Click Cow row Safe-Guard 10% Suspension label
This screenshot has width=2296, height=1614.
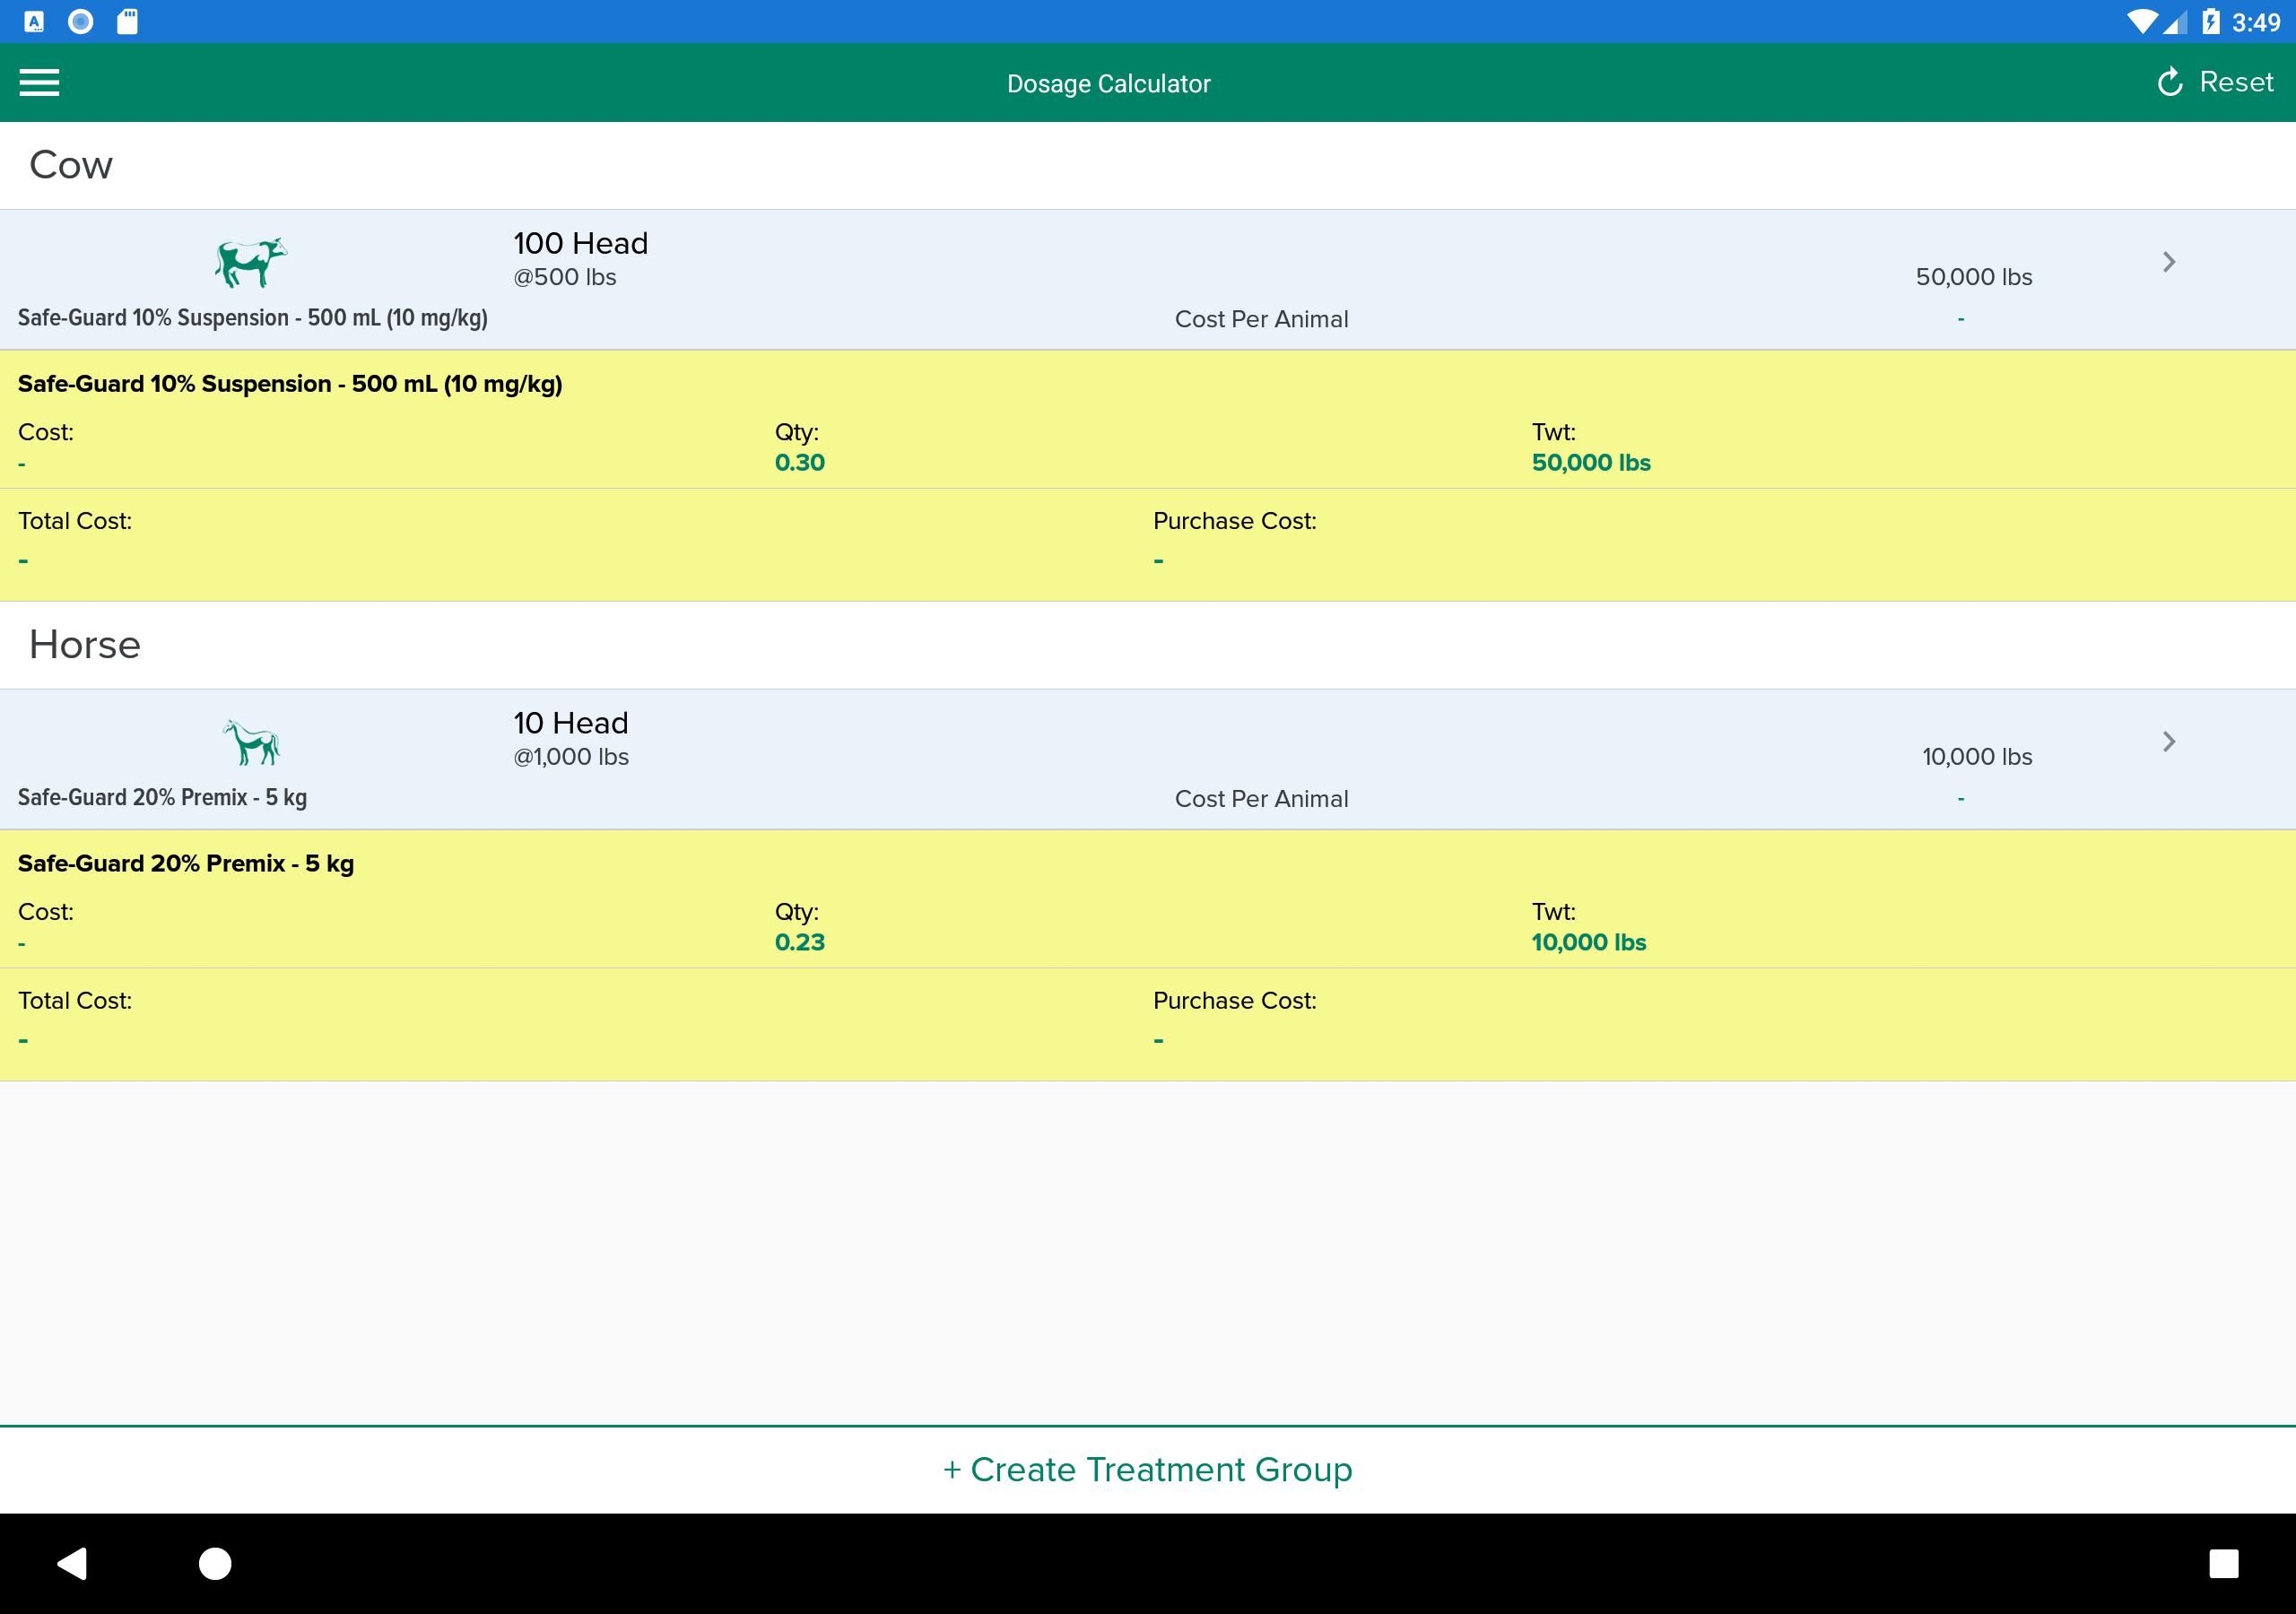[x=253, y=318]
